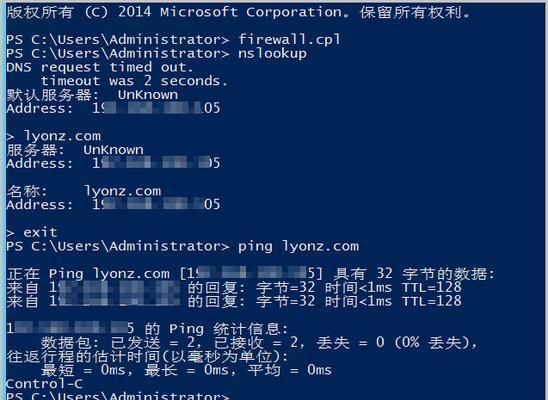Screen dimensions: 548x400
Task: Click lyonz.com next to 名称 label
Action: click(x=122, y=191)
